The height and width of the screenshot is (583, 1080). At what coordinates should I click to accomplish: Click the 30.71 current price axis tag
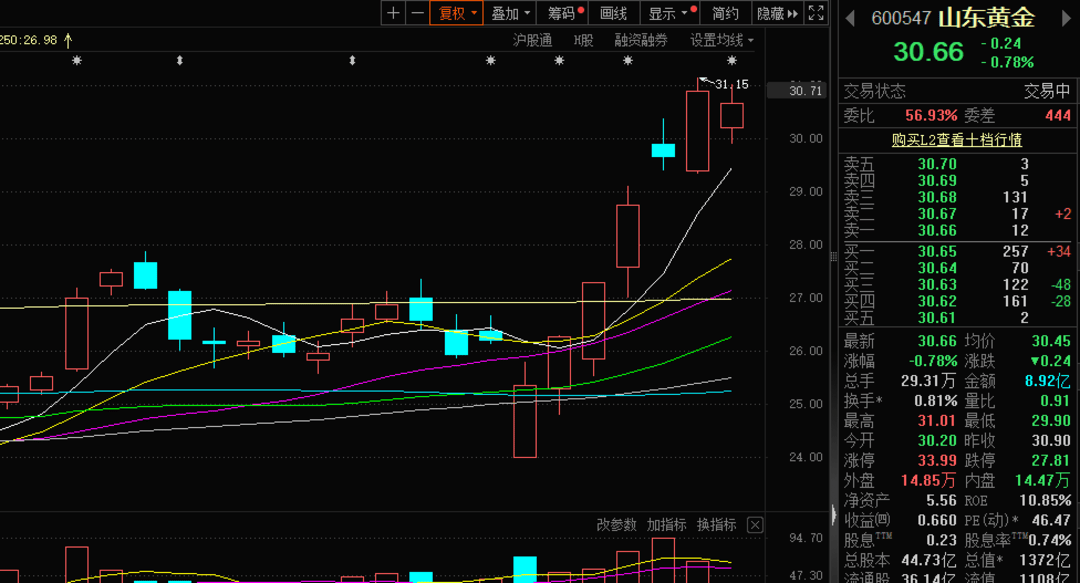tap(797, 90)
